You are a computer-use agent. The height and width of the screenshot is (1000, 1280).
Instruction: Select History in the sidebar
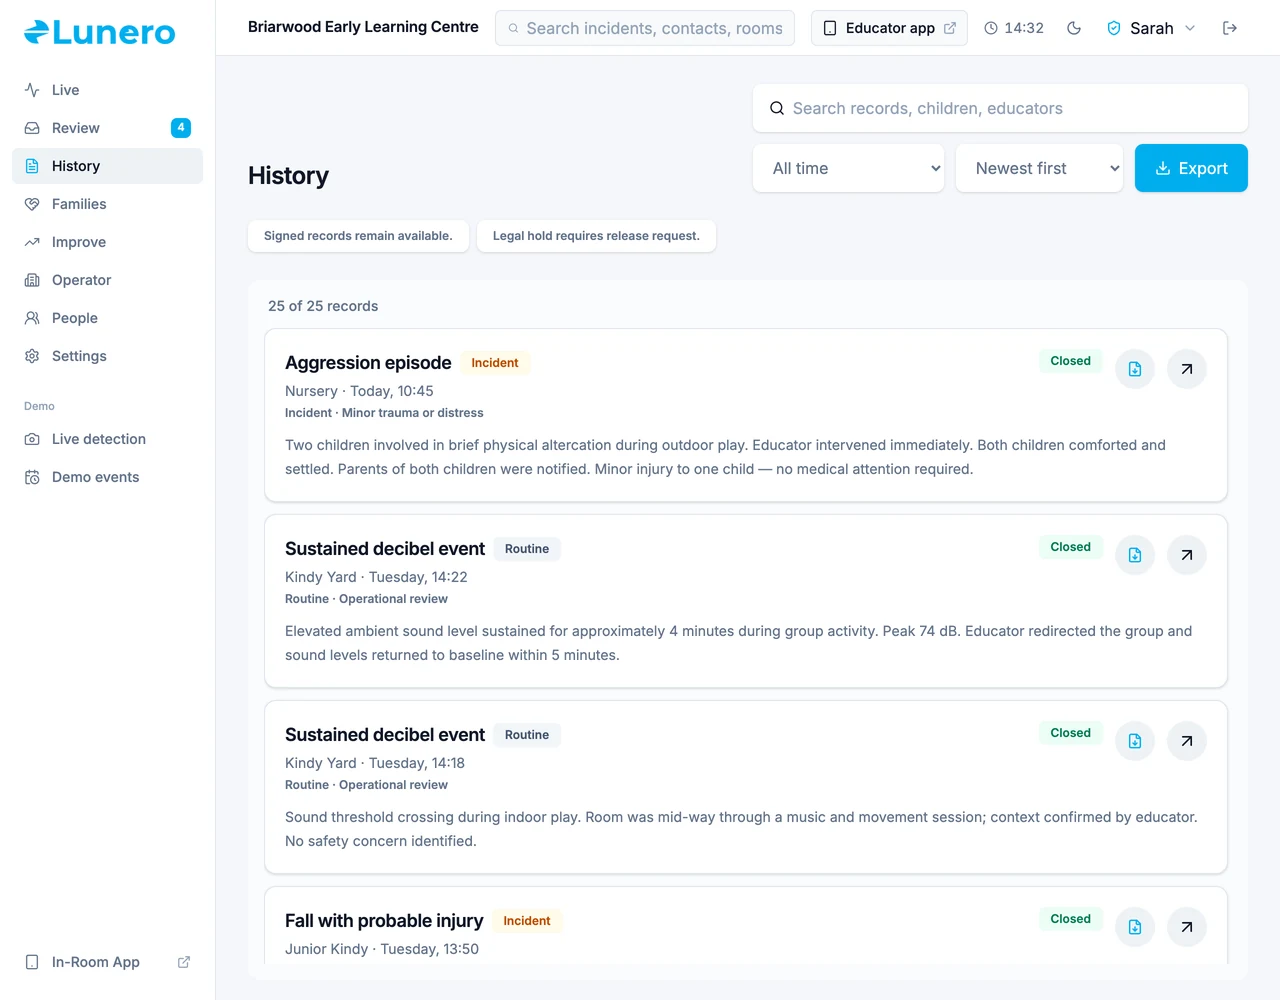pos(107,166)
